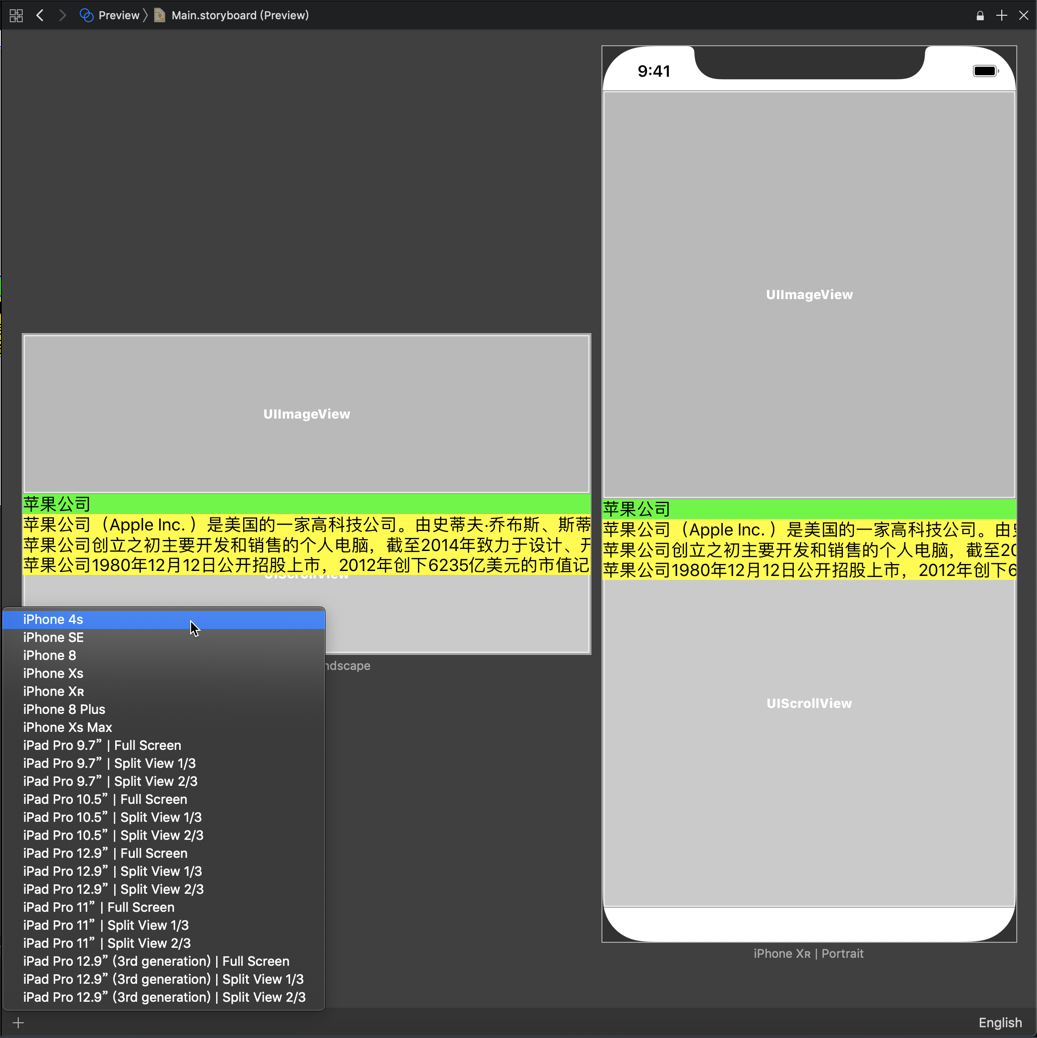
Task: Select green title label in portrait preview
Action: click(x=809, y=509)
